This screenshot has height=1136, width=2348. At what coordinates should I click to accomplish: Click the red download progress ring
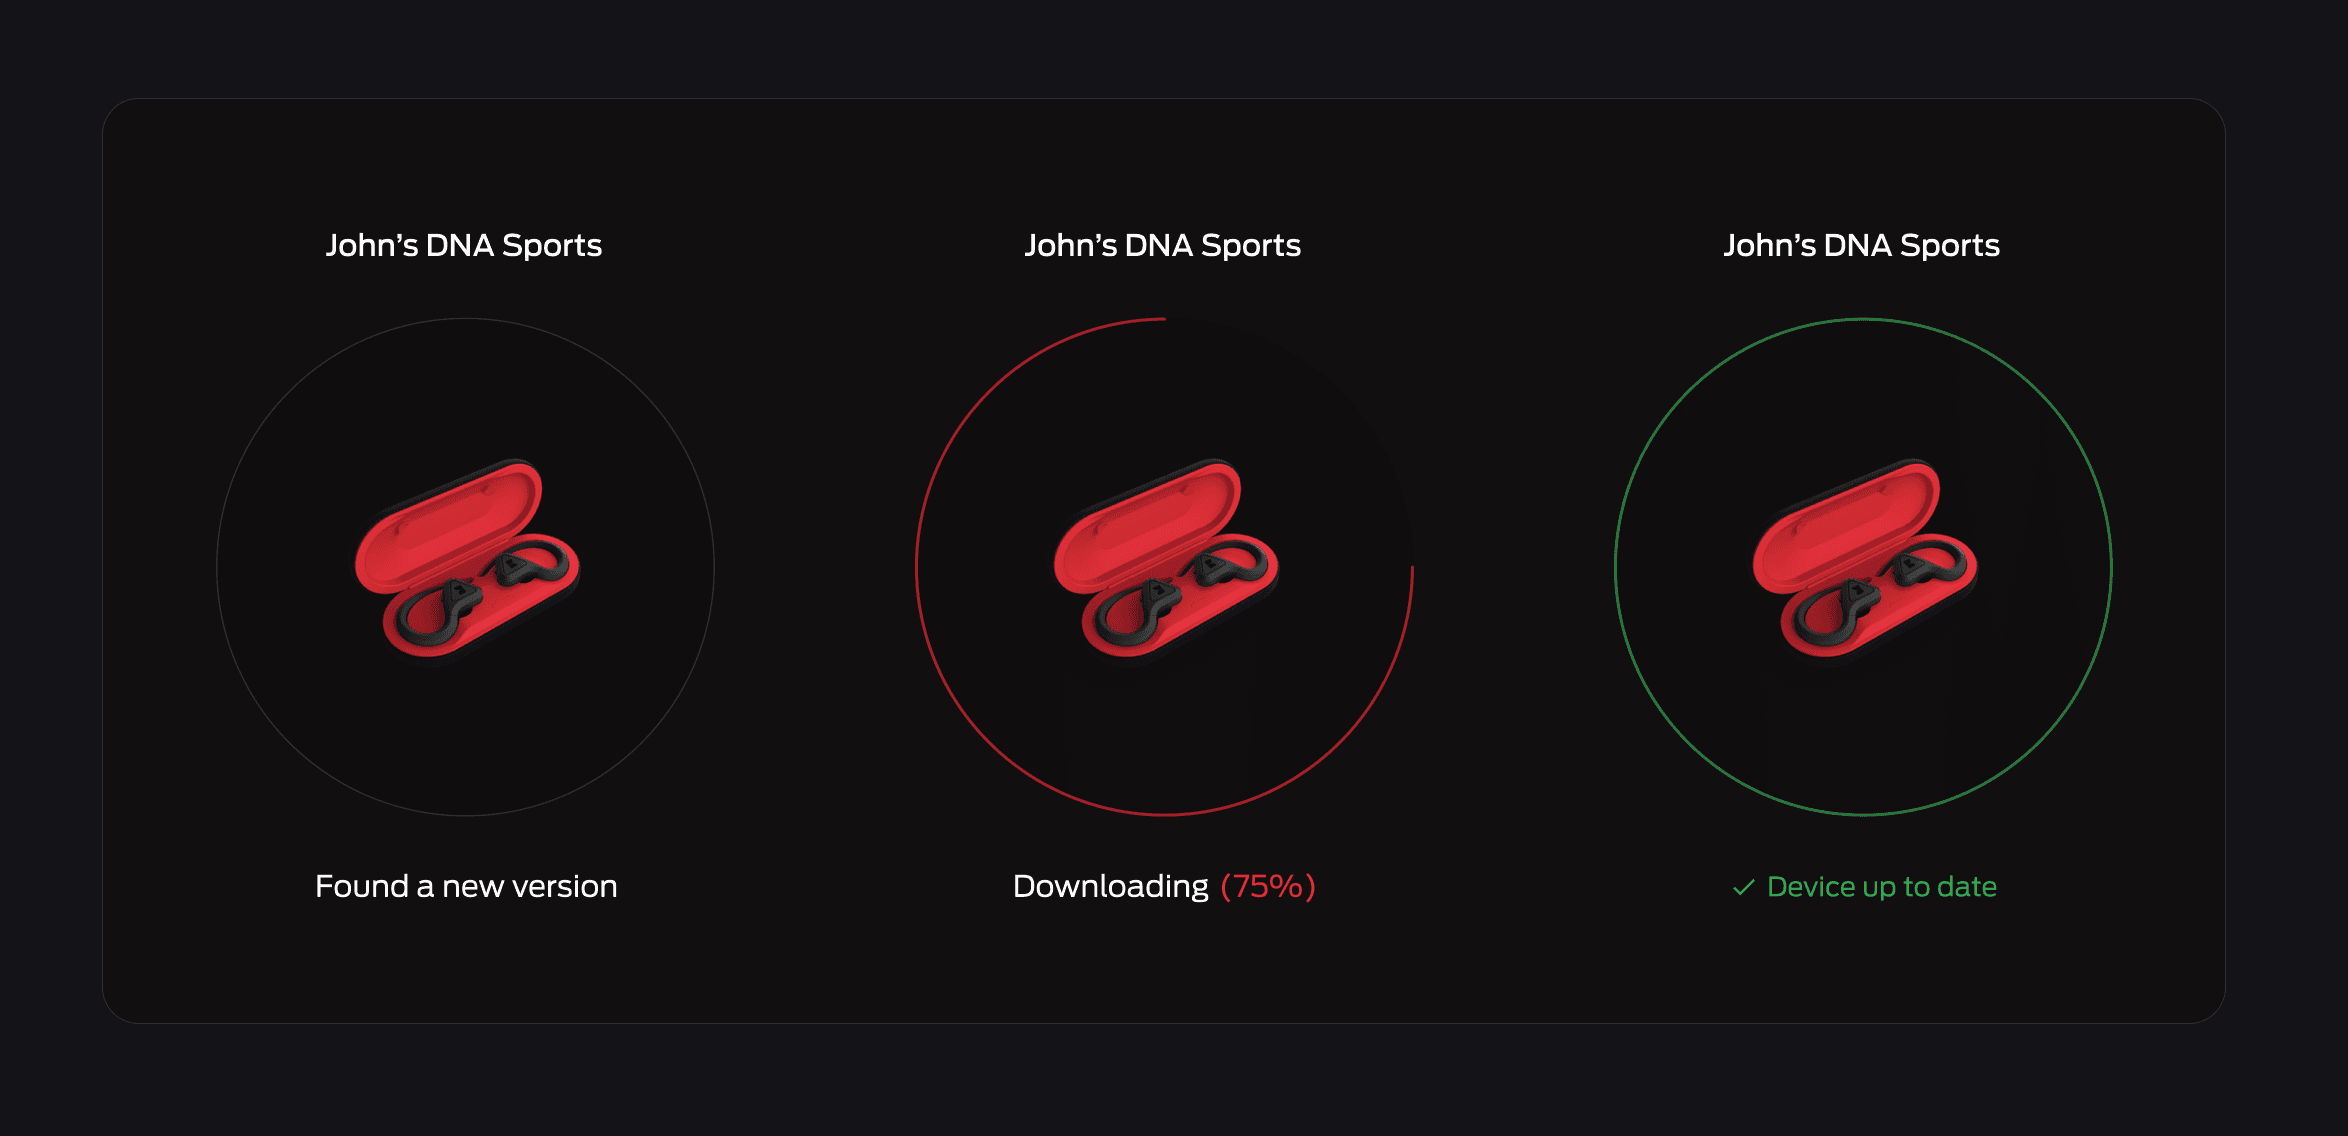[917, 567]
